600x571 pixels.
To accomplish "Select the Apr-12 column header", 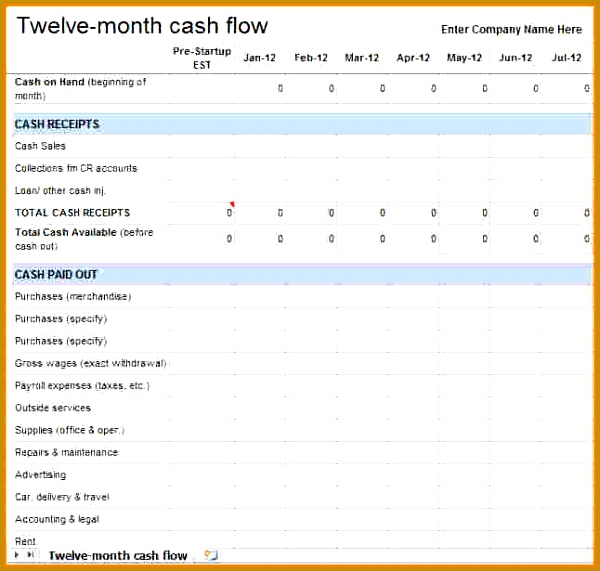I will [413, 58].
